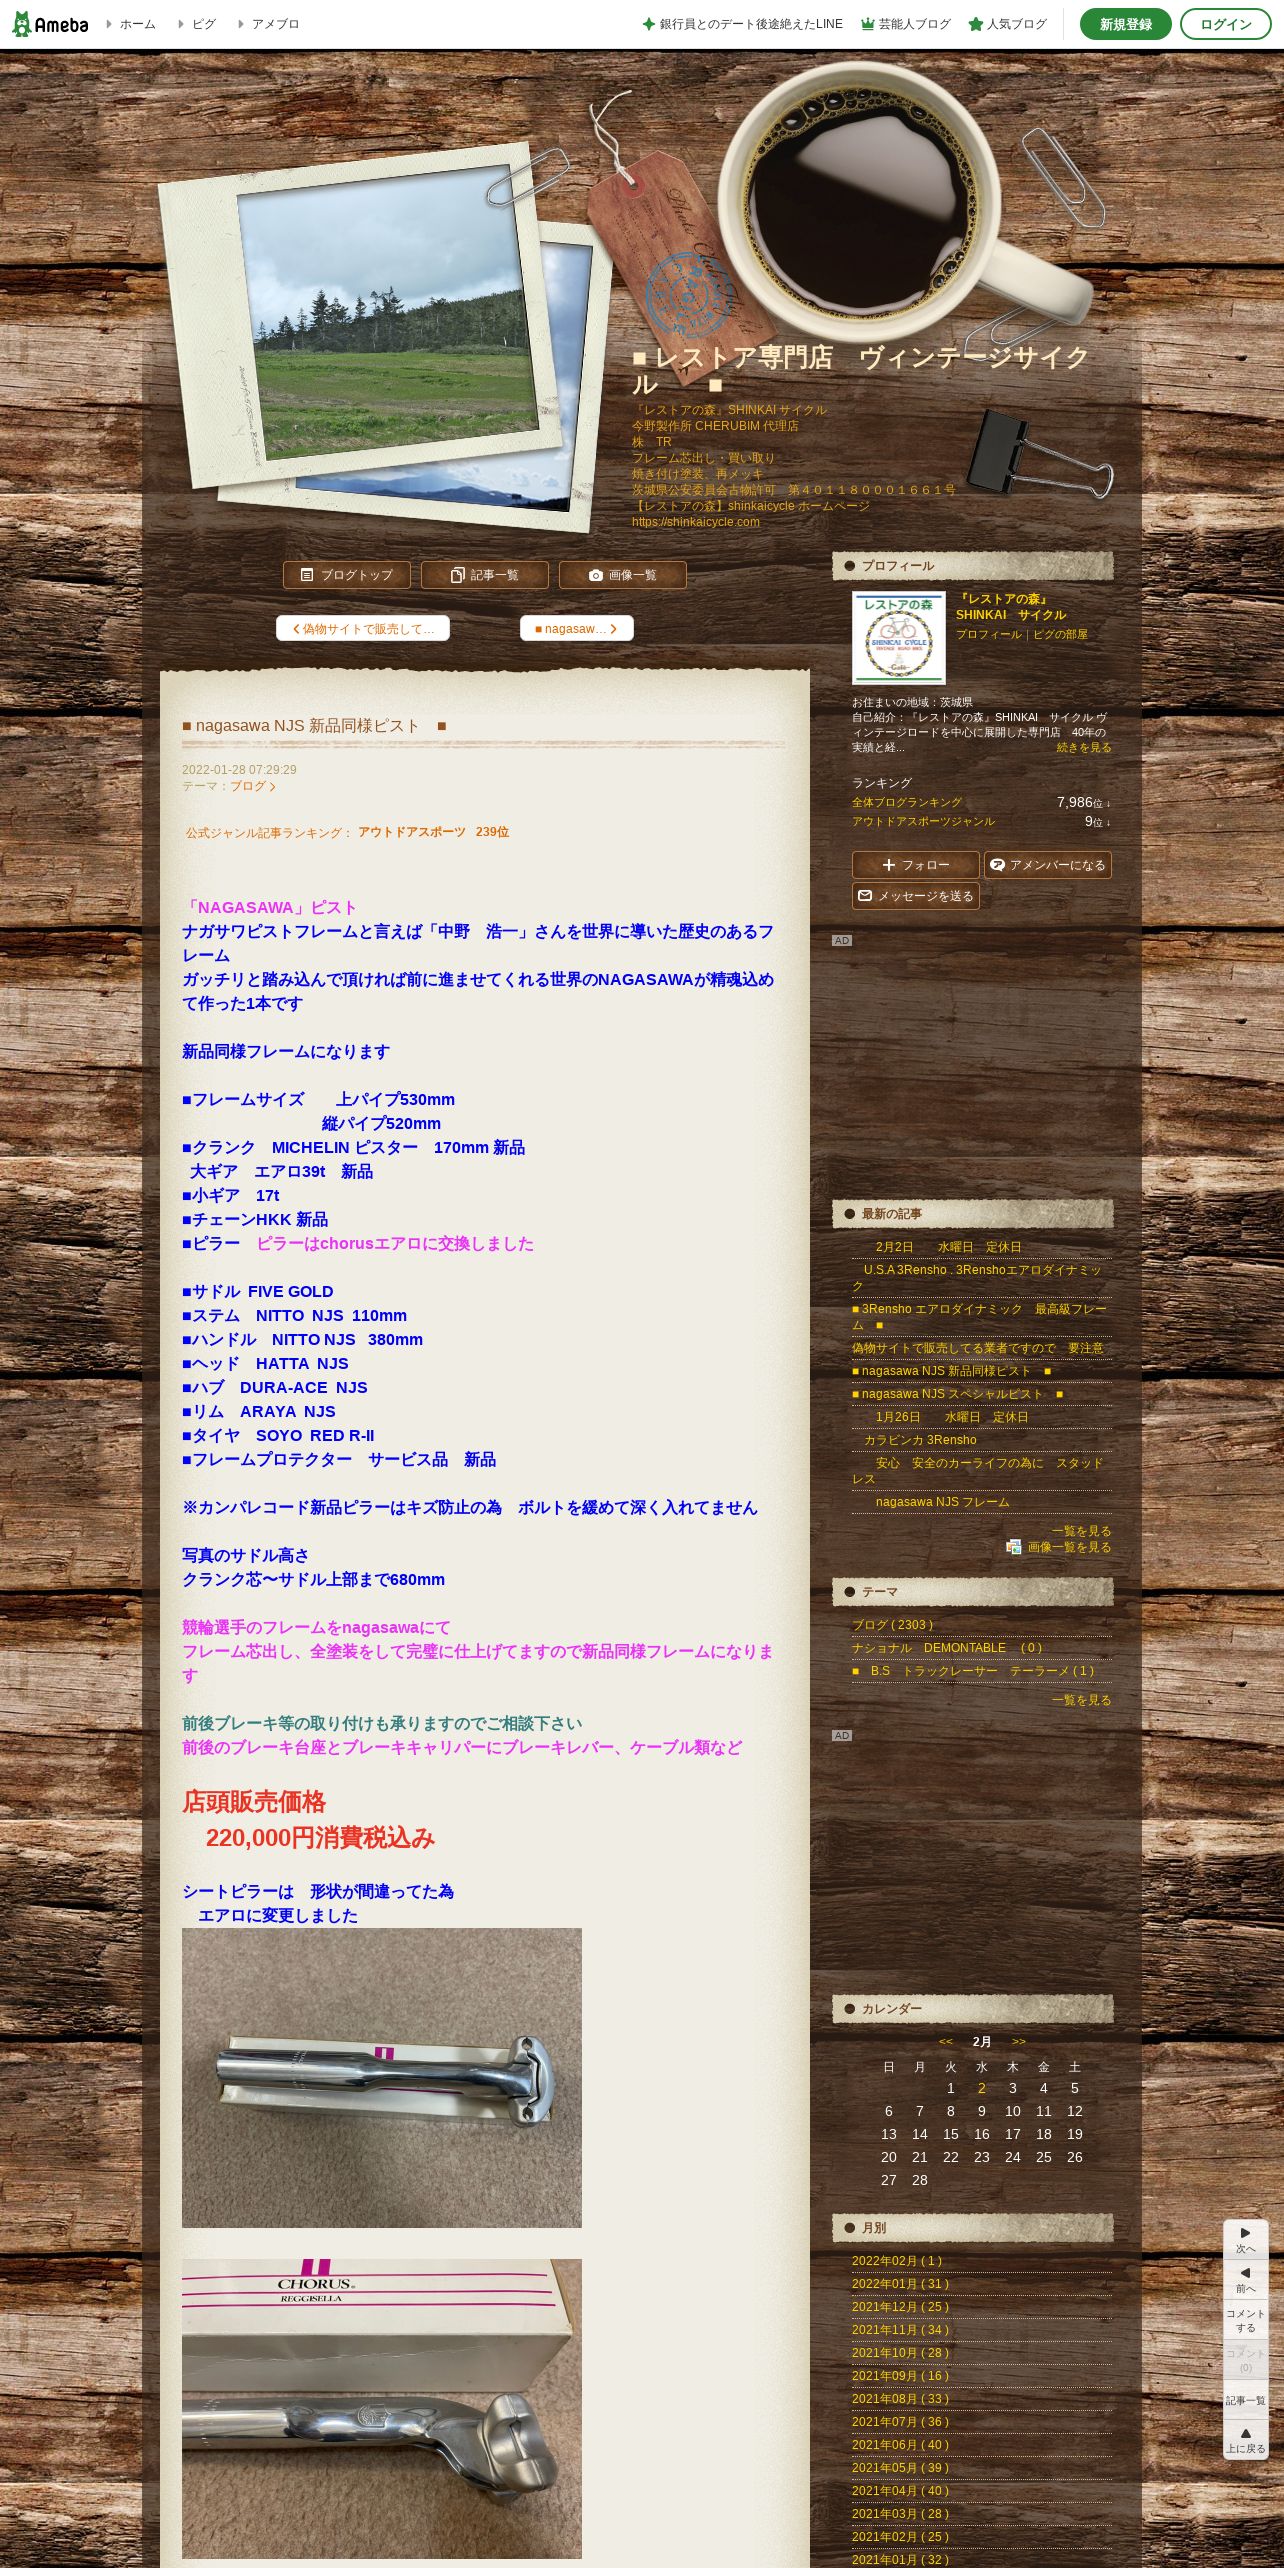The height and width of the screenshot is (2568, 1284).
Task: Open the 銀行員とのデート後途絶えたLINE link
Action: pyautogui.click(x=742, y=24)
